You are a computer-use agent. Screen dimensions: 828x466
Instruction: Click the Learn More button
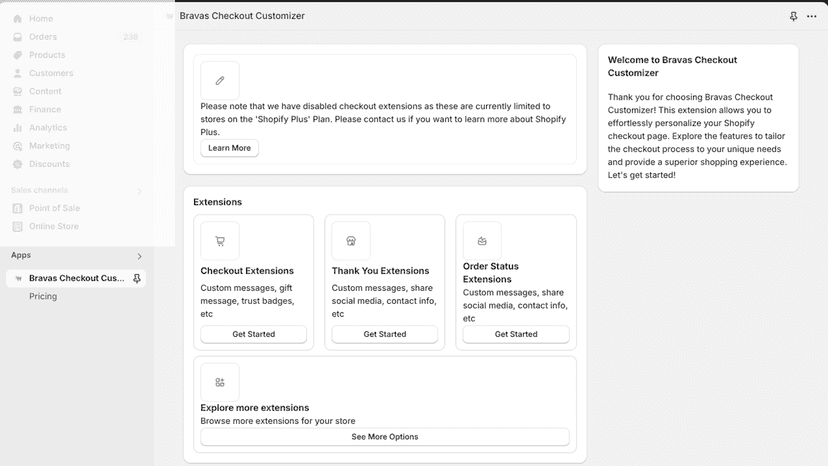click(x=230, y=148)
